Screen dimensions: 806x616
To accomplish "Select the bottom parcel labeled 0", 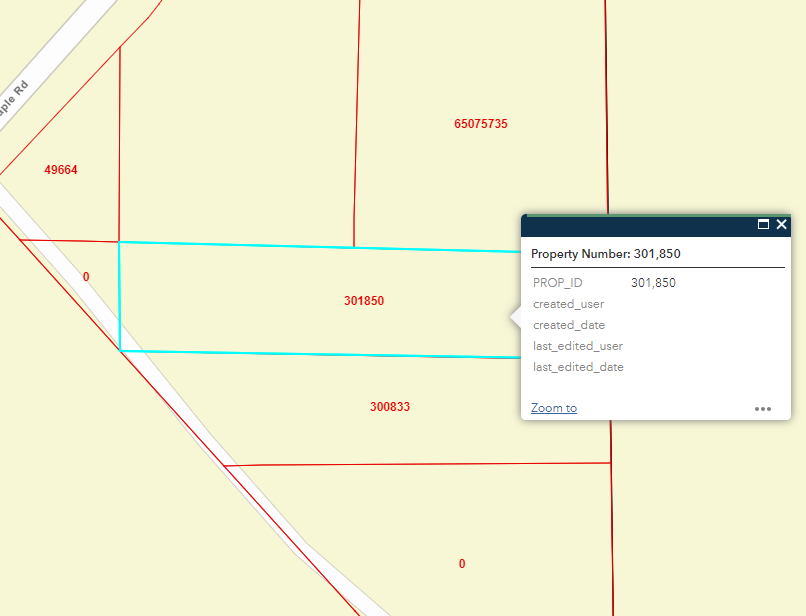I will coord(462,564).
